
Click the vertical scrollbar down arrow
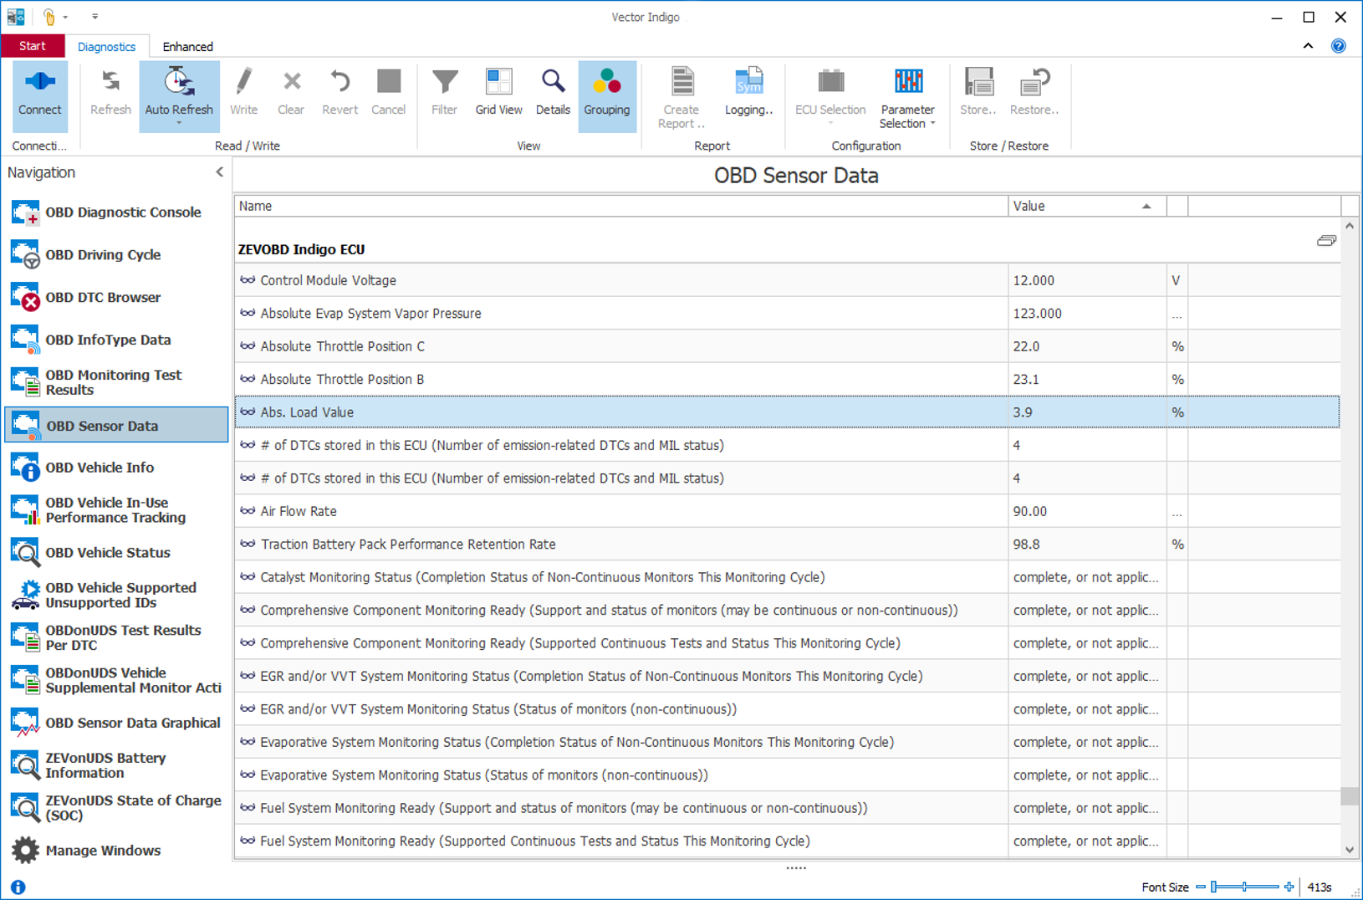[1350, 850]
